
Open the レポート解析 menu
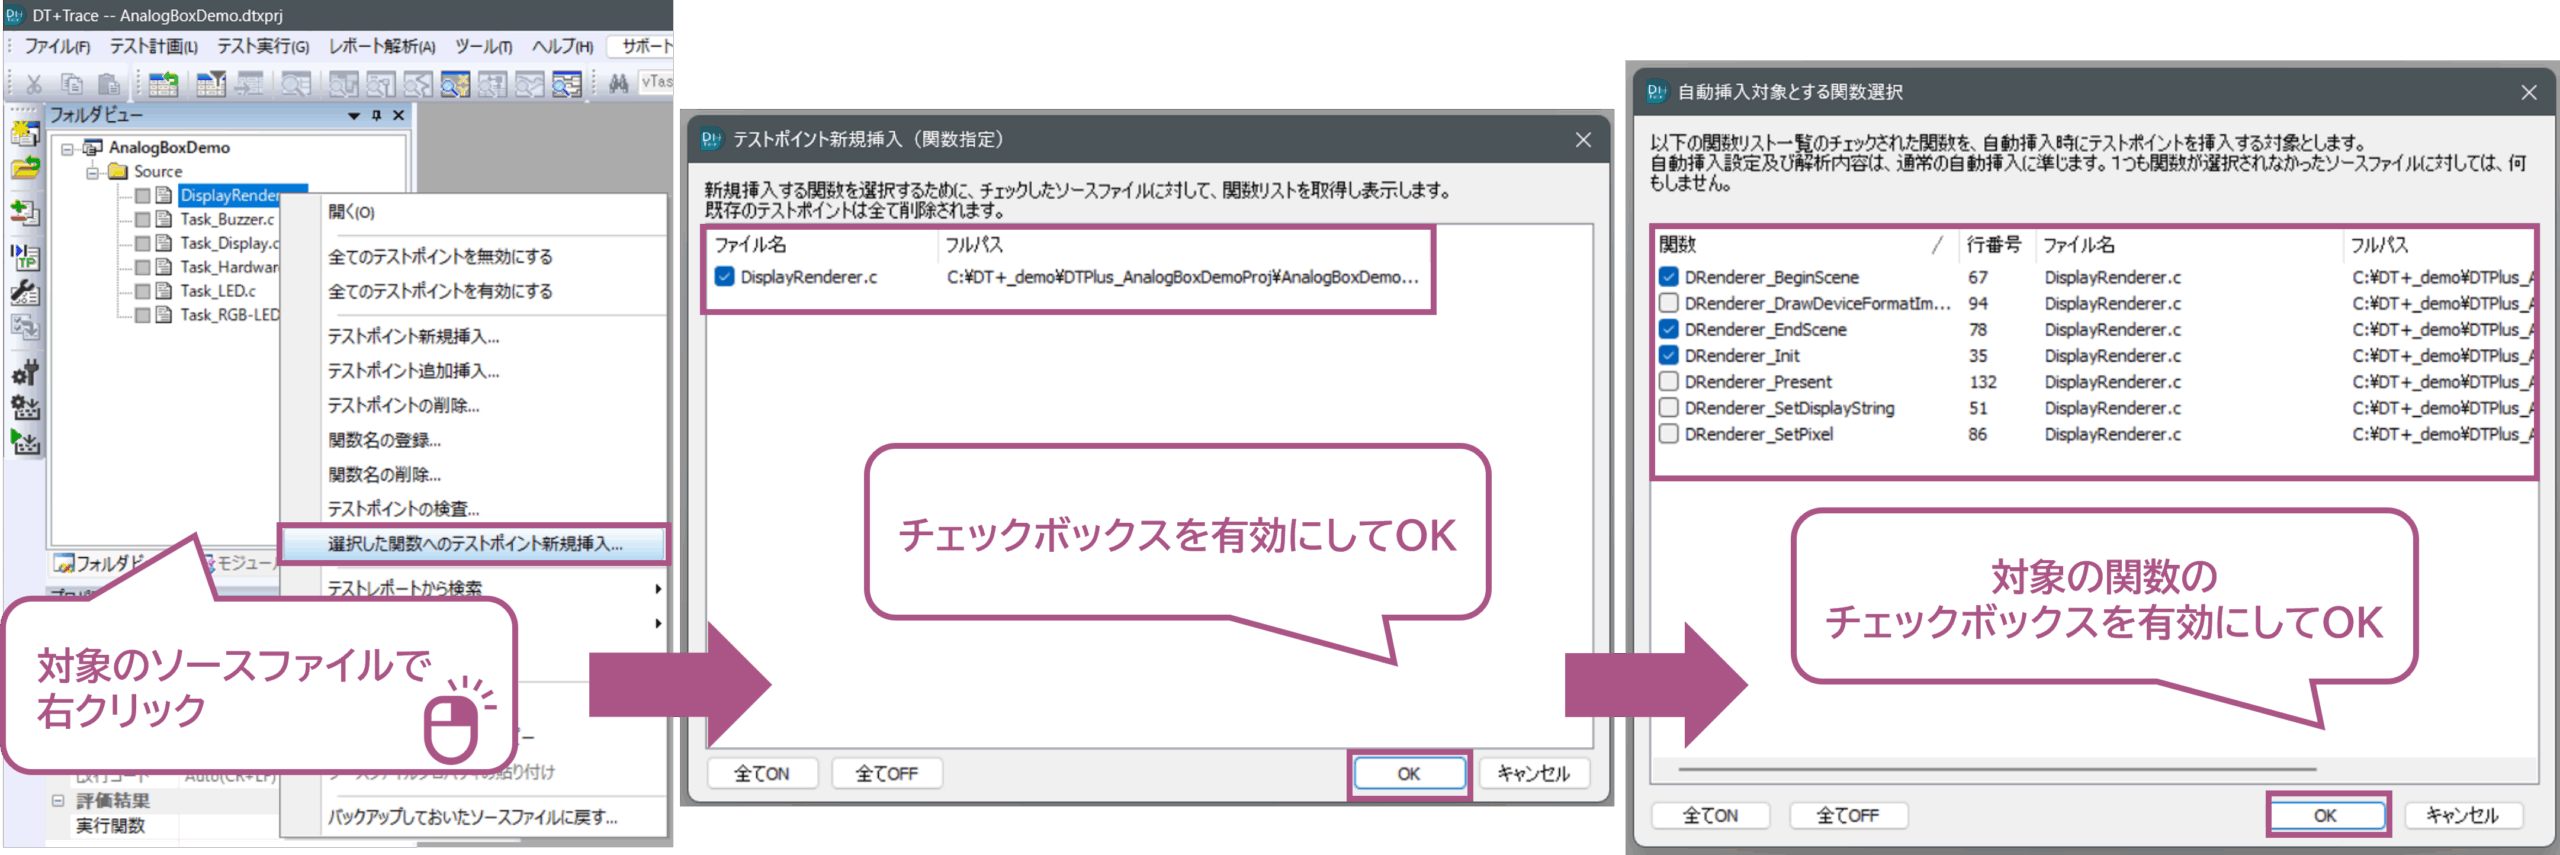381,46
